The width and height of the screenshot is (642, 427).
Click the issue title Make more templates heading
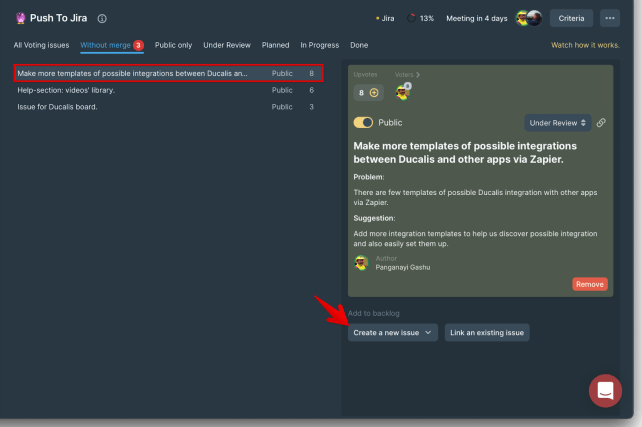point(465,153)
